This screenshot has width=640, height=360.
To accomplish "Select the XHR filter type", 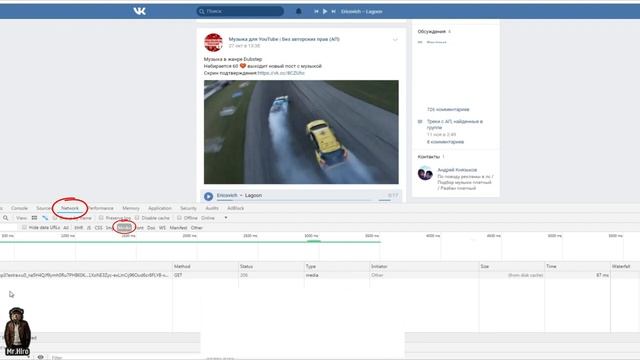I will 78,228.
